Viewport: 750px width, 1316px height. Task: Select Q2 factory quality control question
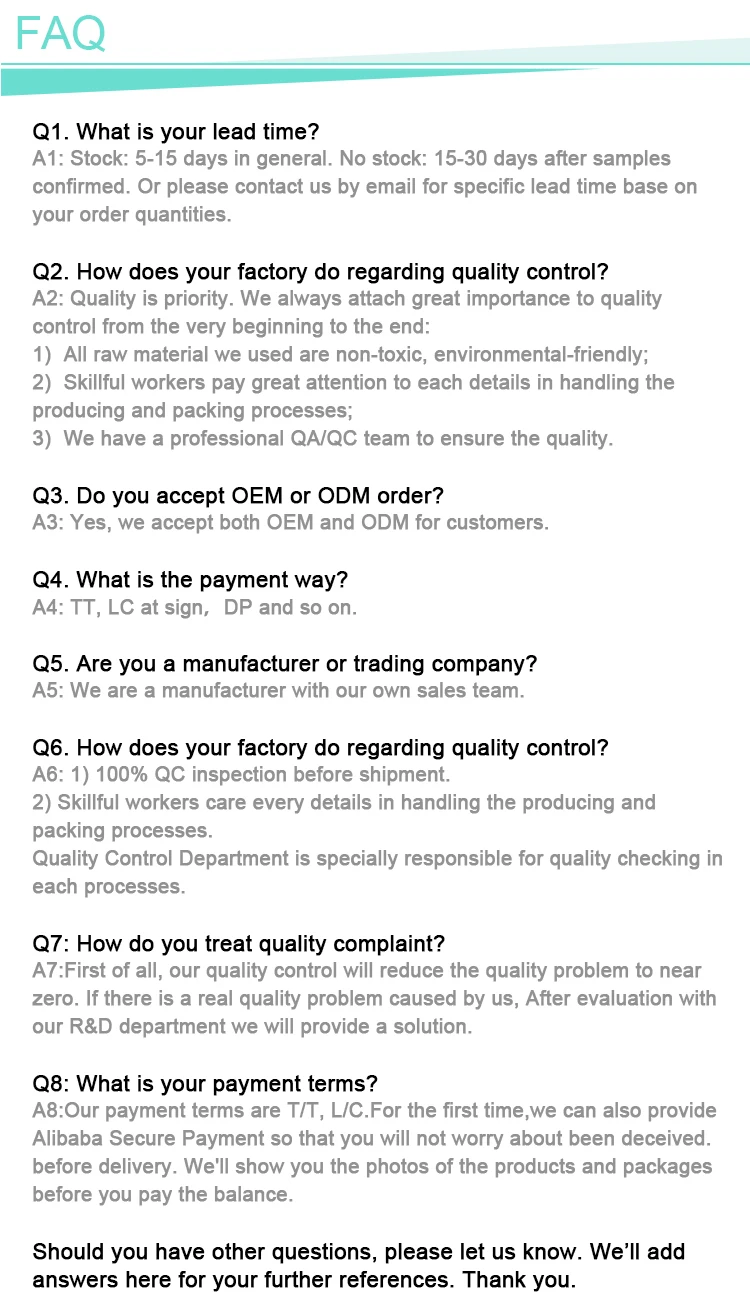320,272
